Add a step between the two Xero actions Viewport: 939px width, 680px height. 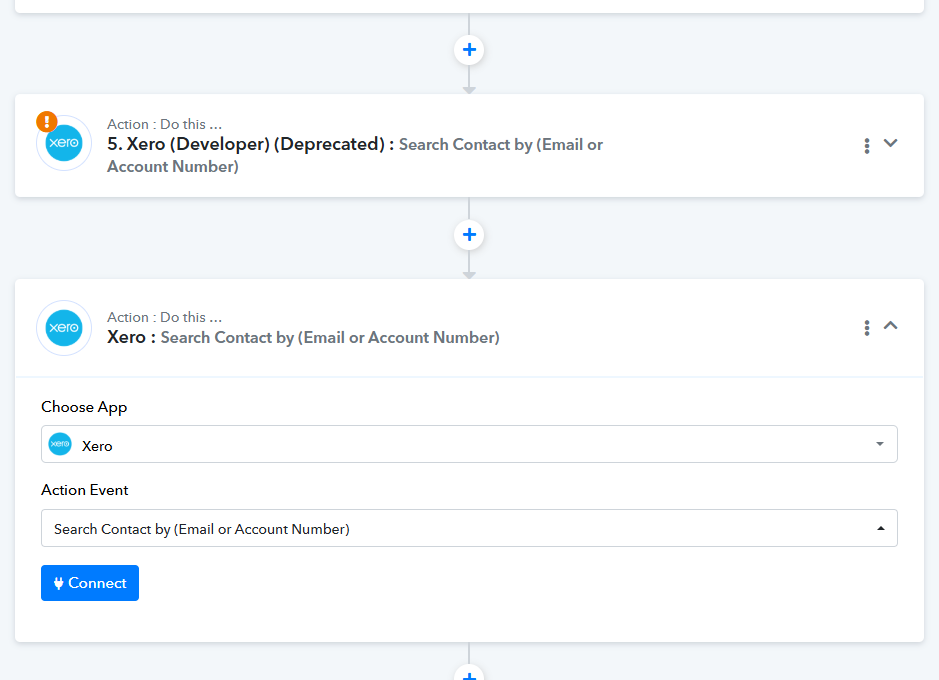coord(469,235)
